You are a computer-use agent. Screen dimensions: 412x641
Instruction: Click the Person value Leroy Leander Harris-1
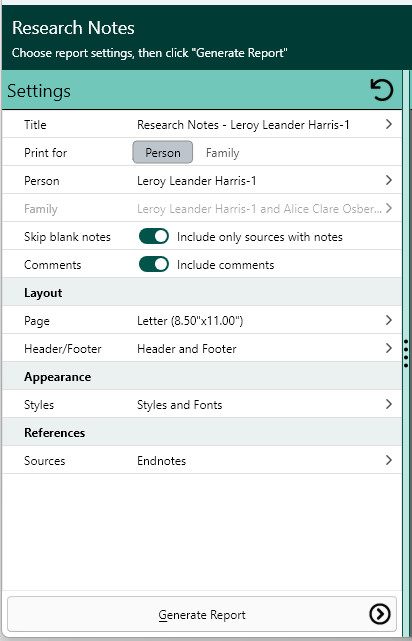point(197,181)
